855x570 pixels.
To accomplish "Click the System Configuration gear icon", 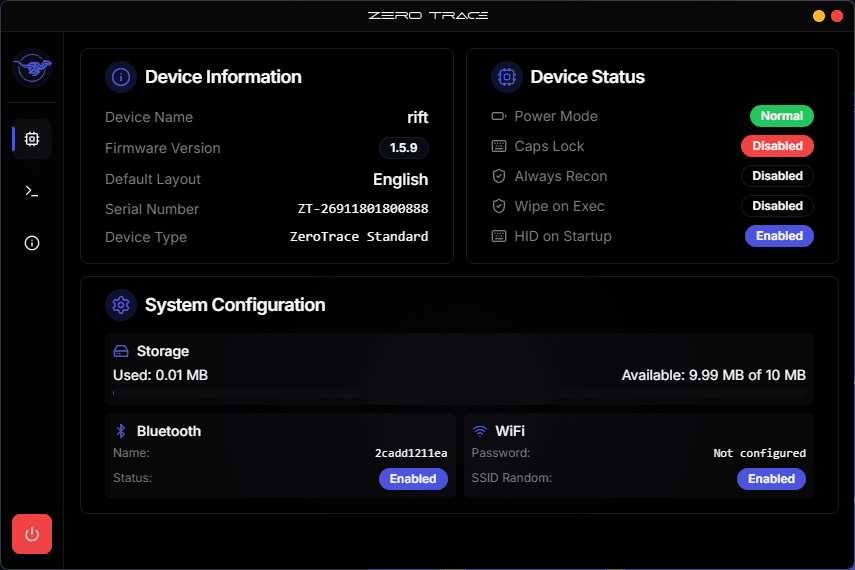I will pos(121,305).
